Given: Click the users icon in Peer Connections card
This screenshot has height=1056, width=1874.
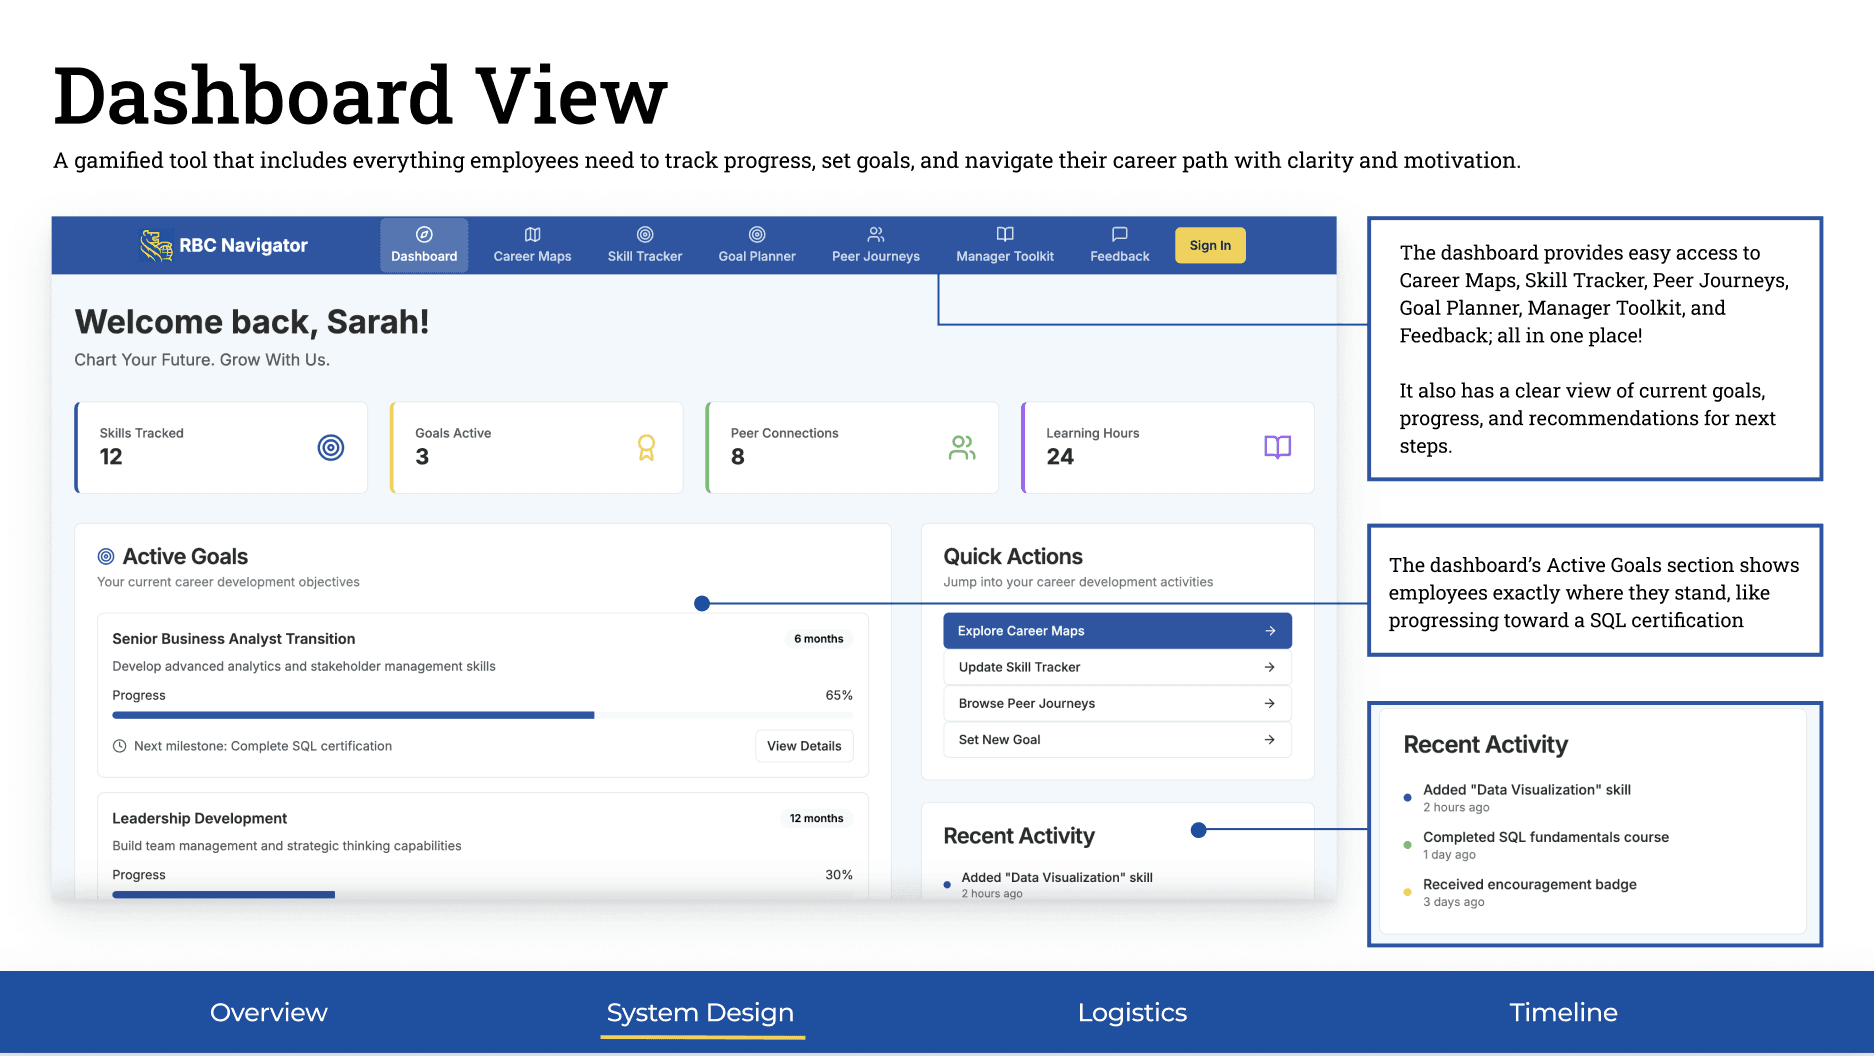Looking at the screenshot, I should (x=962, y=447).
